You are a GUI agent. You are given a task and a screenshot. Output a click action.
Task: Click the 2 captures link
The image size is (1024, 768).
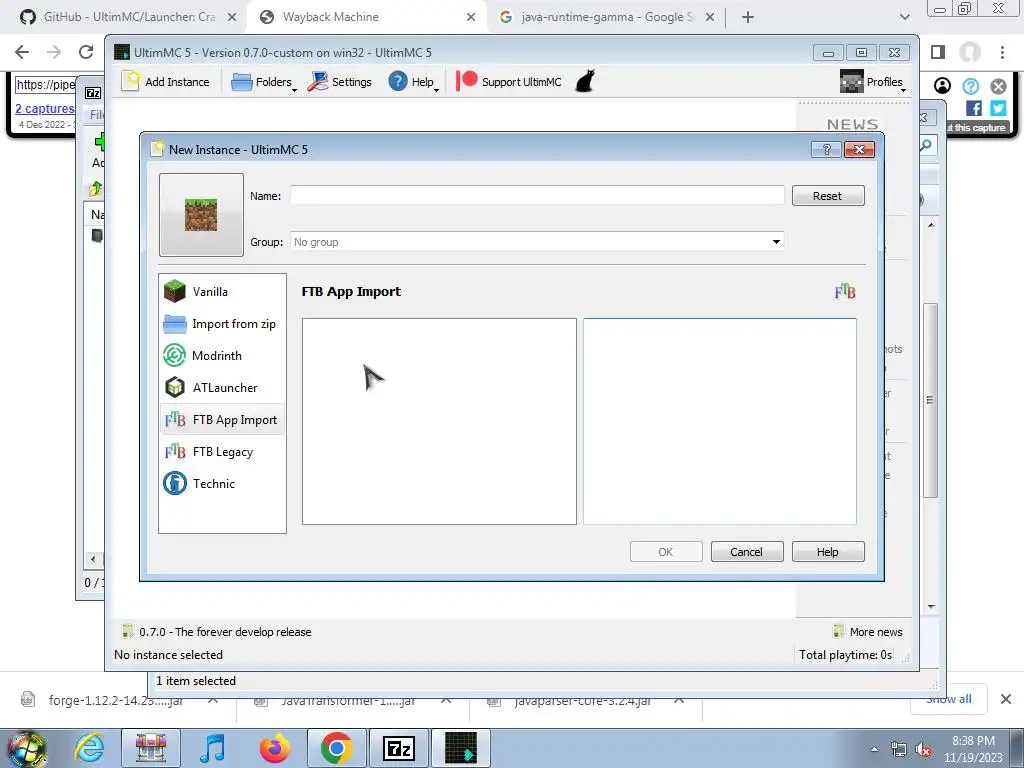pyautogui.click(x=44, y=108)
